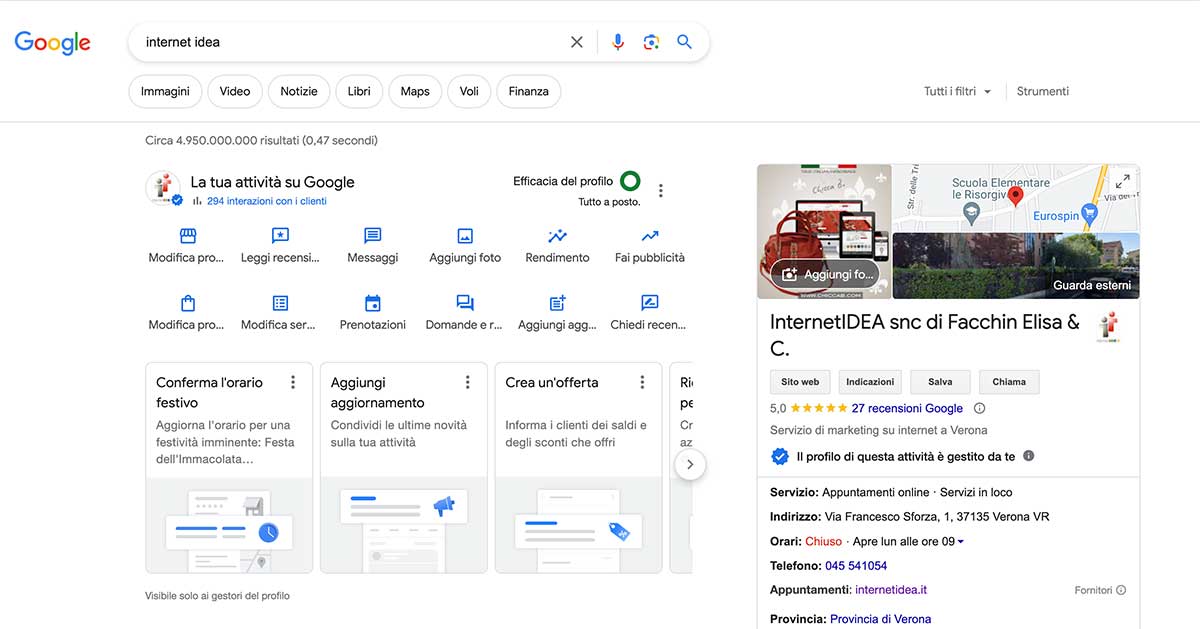The image size is (1200, 629).
Task: Click info icon next to 27 recensioni Google
Action: (x=980, y=408)
